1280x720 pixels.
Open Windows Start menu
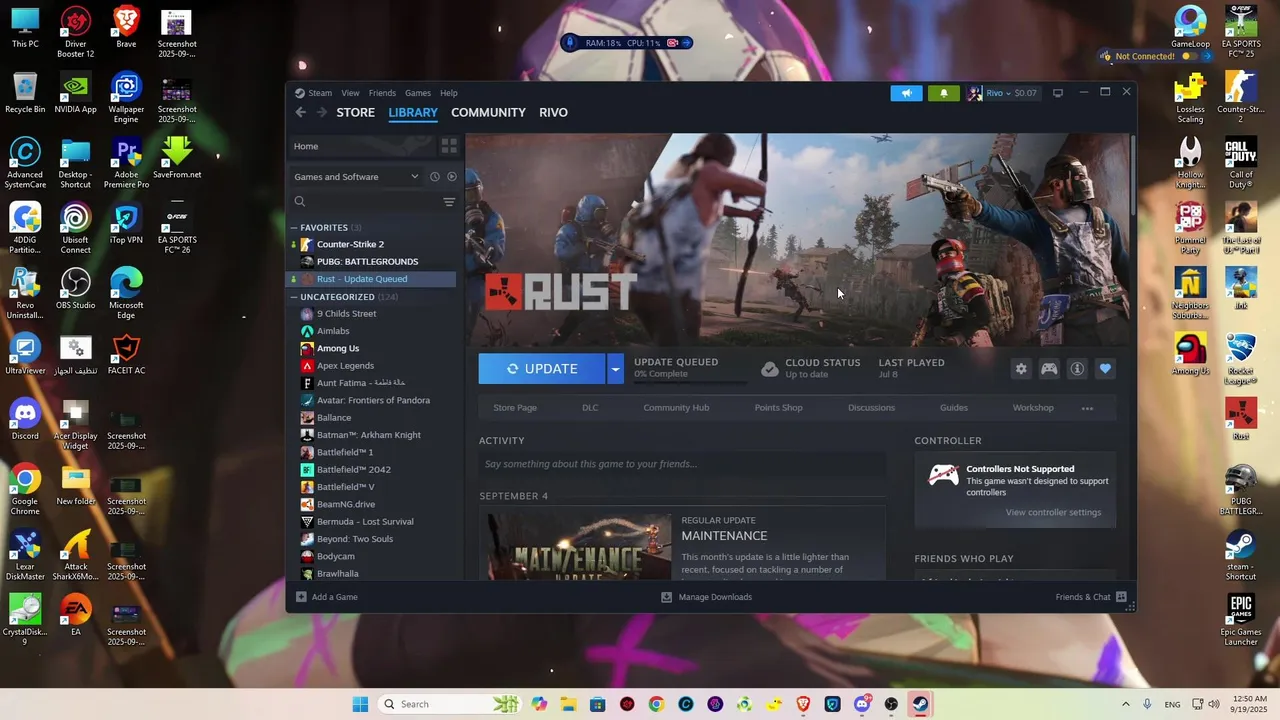(x=360, y=704)
